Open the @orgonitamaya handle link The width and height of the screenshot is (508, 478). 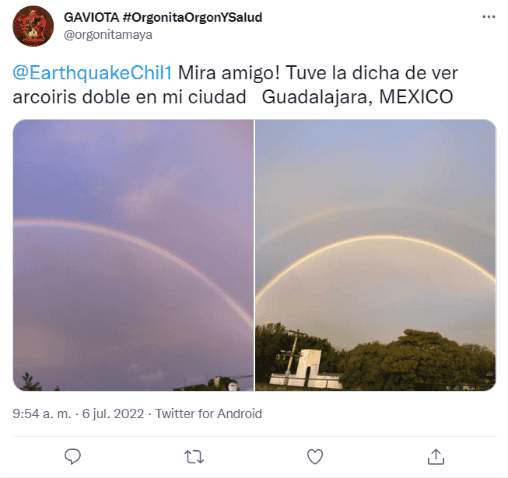[108, 35]
